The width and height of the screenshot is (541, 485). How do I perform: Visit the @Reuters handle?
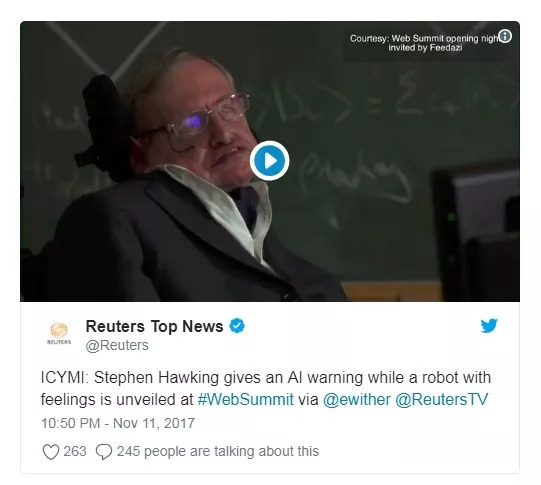click(x=117, y=345)
